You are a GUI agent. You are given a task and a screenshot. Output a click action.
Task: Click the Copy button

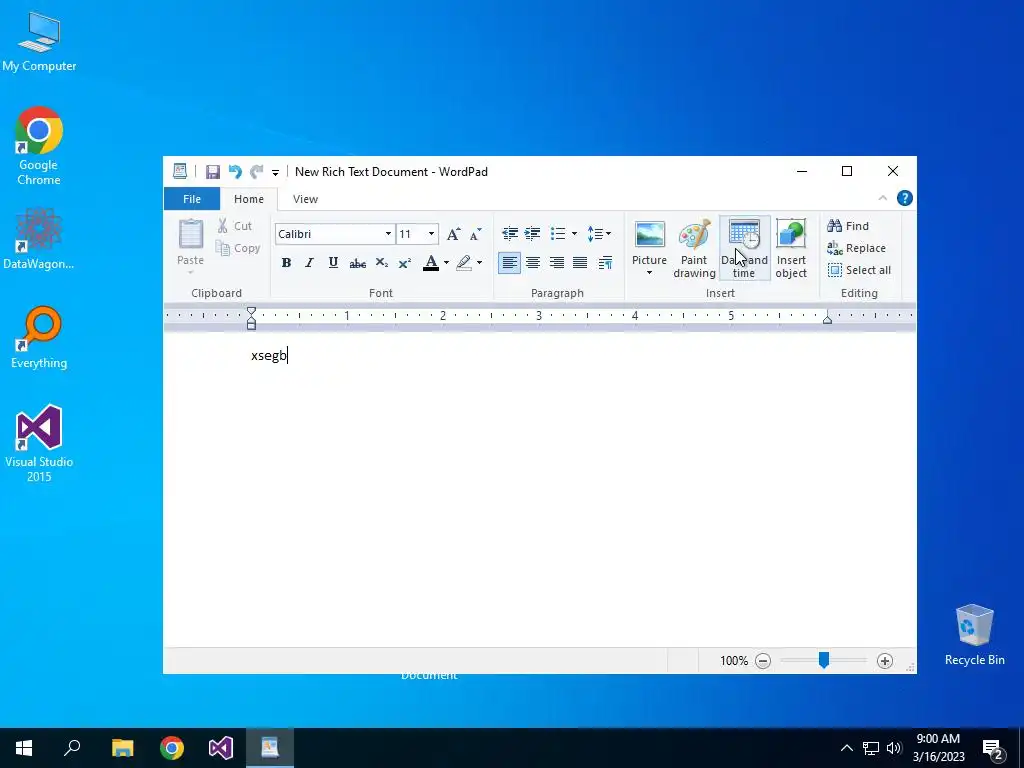[x=238, y=248]
